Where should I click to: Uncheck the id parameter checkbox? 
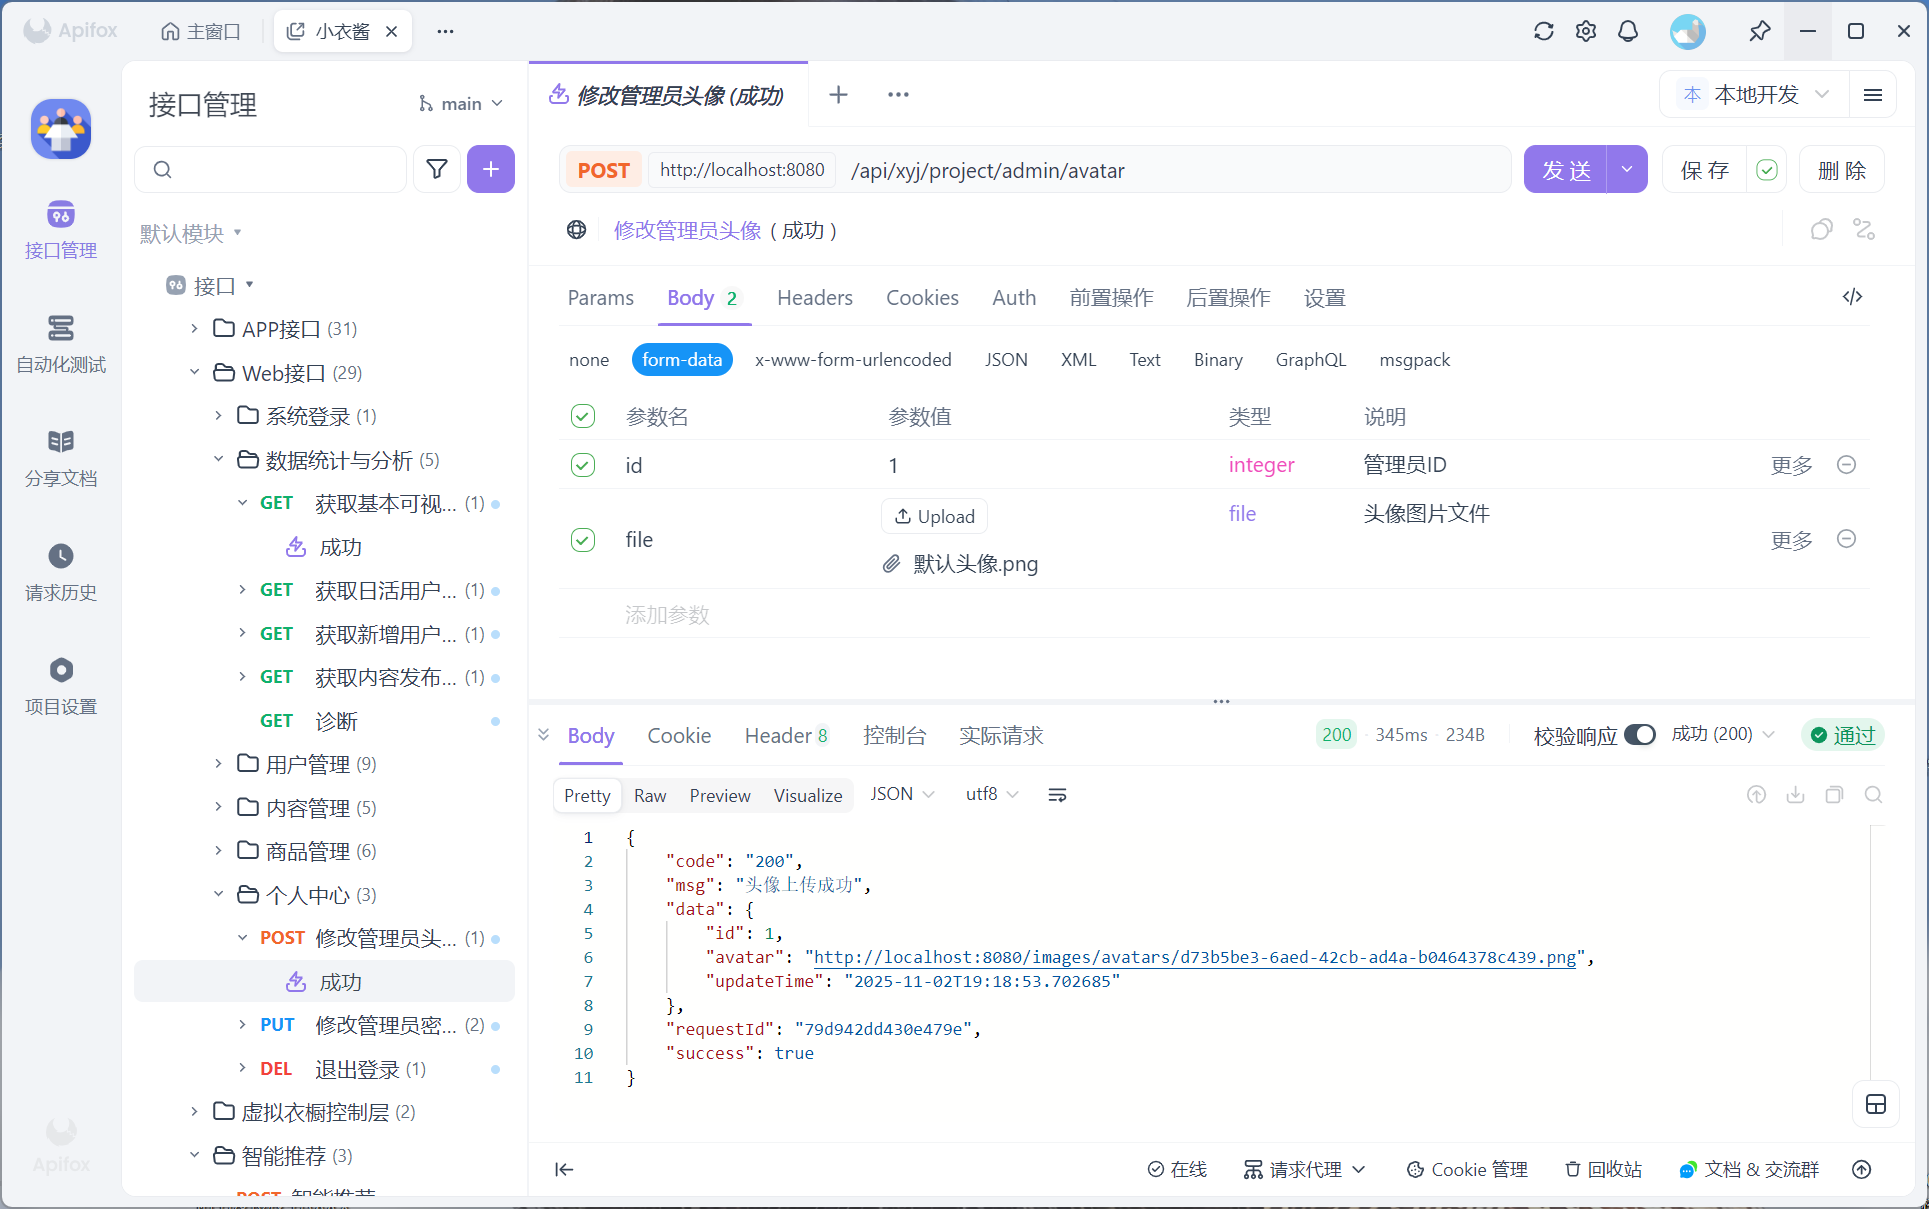583,465
